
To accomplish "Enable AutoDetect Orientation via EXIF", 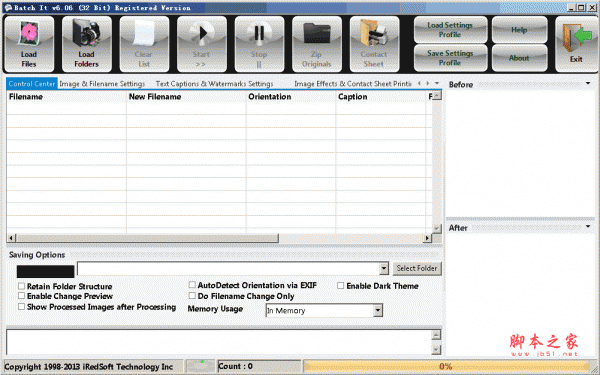I will [192, 285].
